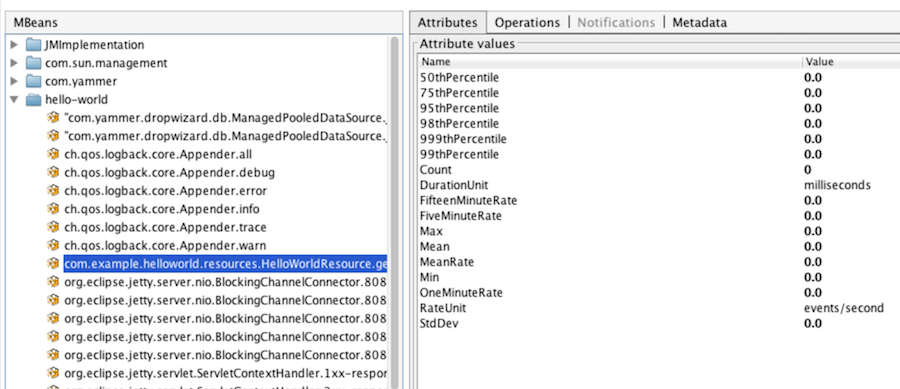Select ch.qos.logback.core.Appender.warn MBean

pos(165,246)
